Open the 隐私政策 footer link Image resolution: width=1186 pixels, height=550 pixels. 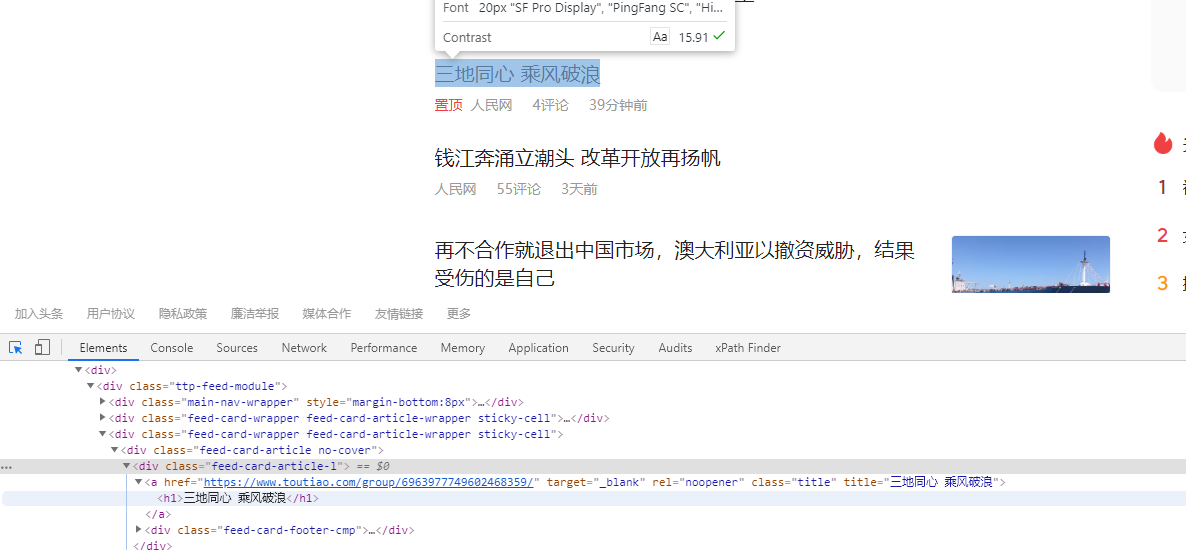click(183, 313)
